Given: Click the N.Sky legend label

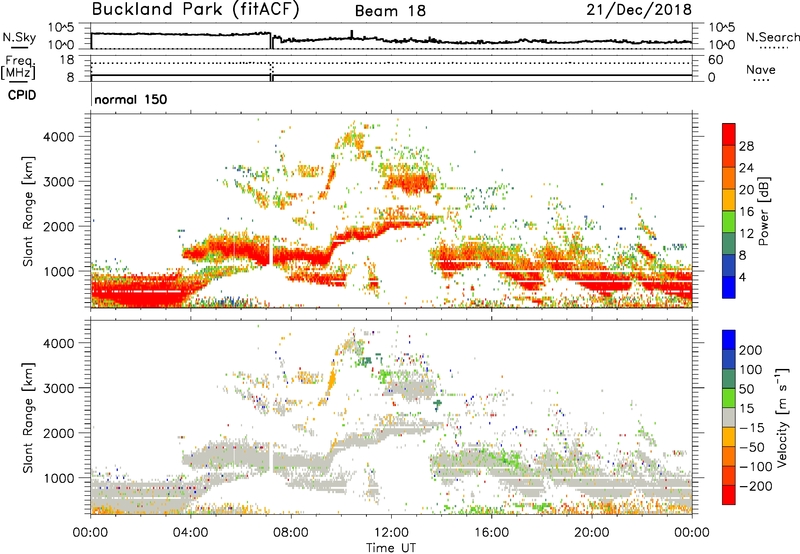Looking at the screenshot, I should pyautogui.click(x=19, y=37).
